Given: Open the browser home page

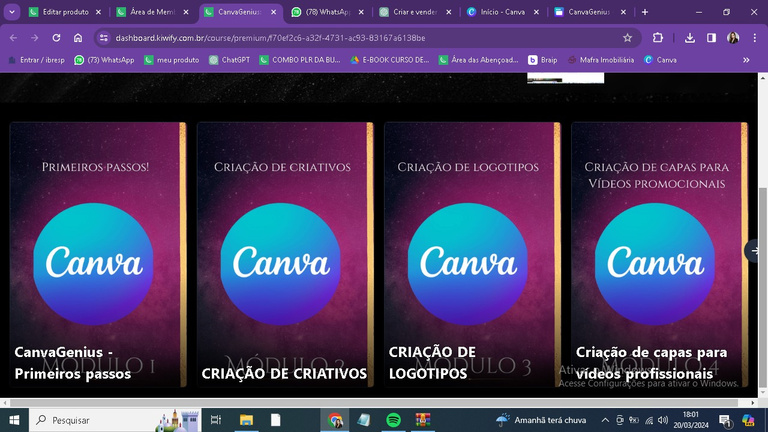Looking at the screenshot, I should tap(78, 38).
